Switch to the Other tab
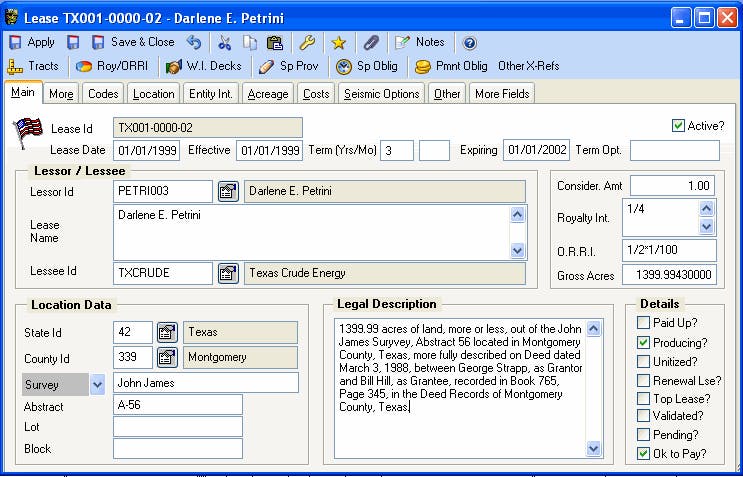This screenshot has height=477, width=743. (447, 93)
